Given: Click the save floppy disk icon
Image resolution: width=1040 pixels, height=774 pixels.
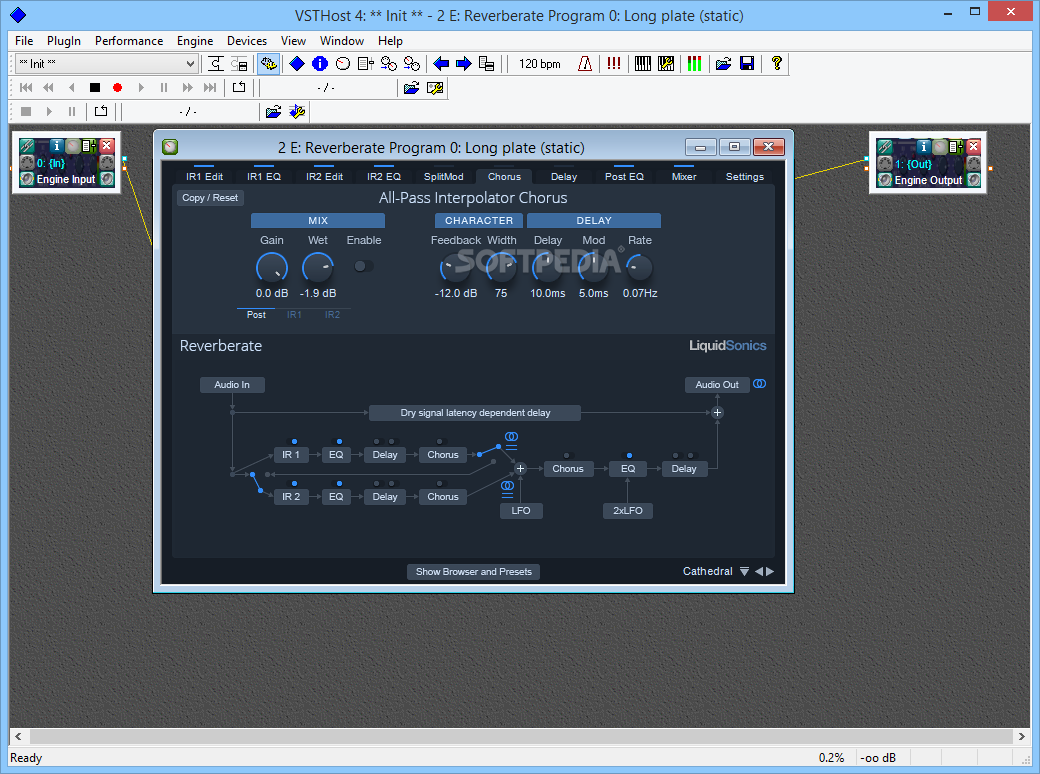Looking at the screenshot, I should [x=747, y=64].
